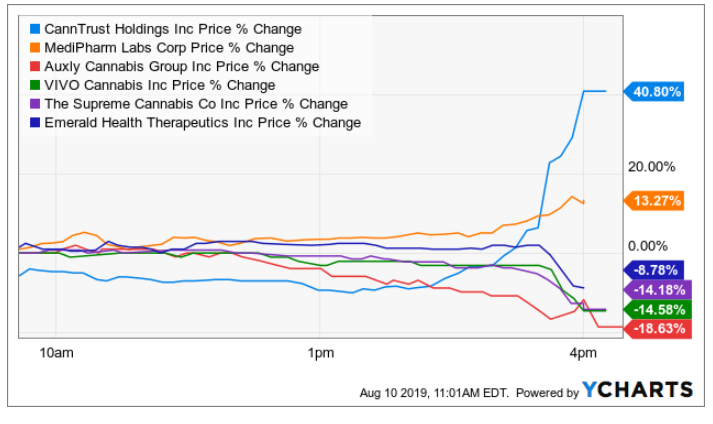Select CannTrust Holdings Inc legend label
Screen dimensions: 713x424
172,29
